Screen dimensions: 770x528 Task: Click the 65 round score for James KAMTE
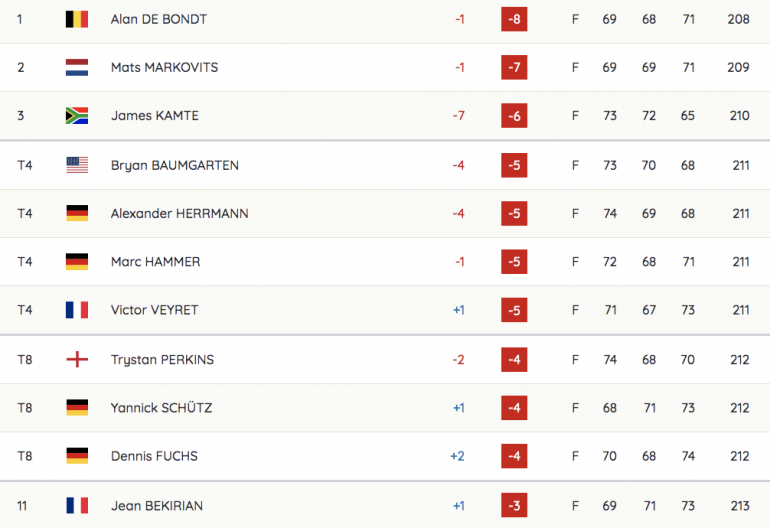coord(688,115)
